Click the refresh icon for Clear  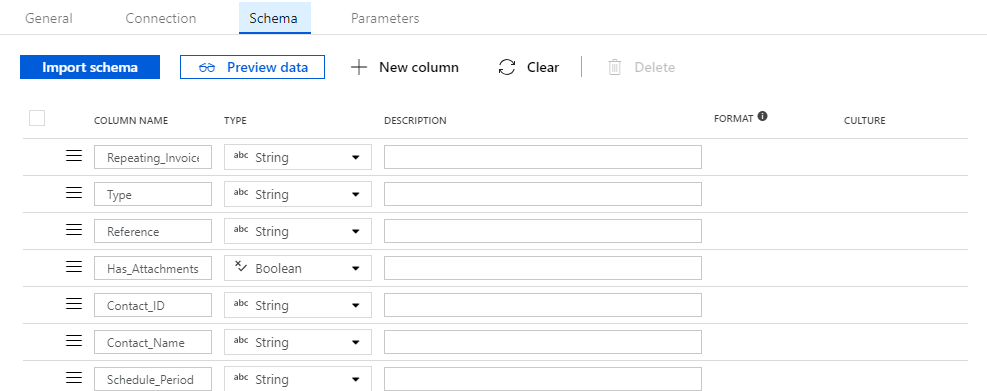tap(507, 67)
